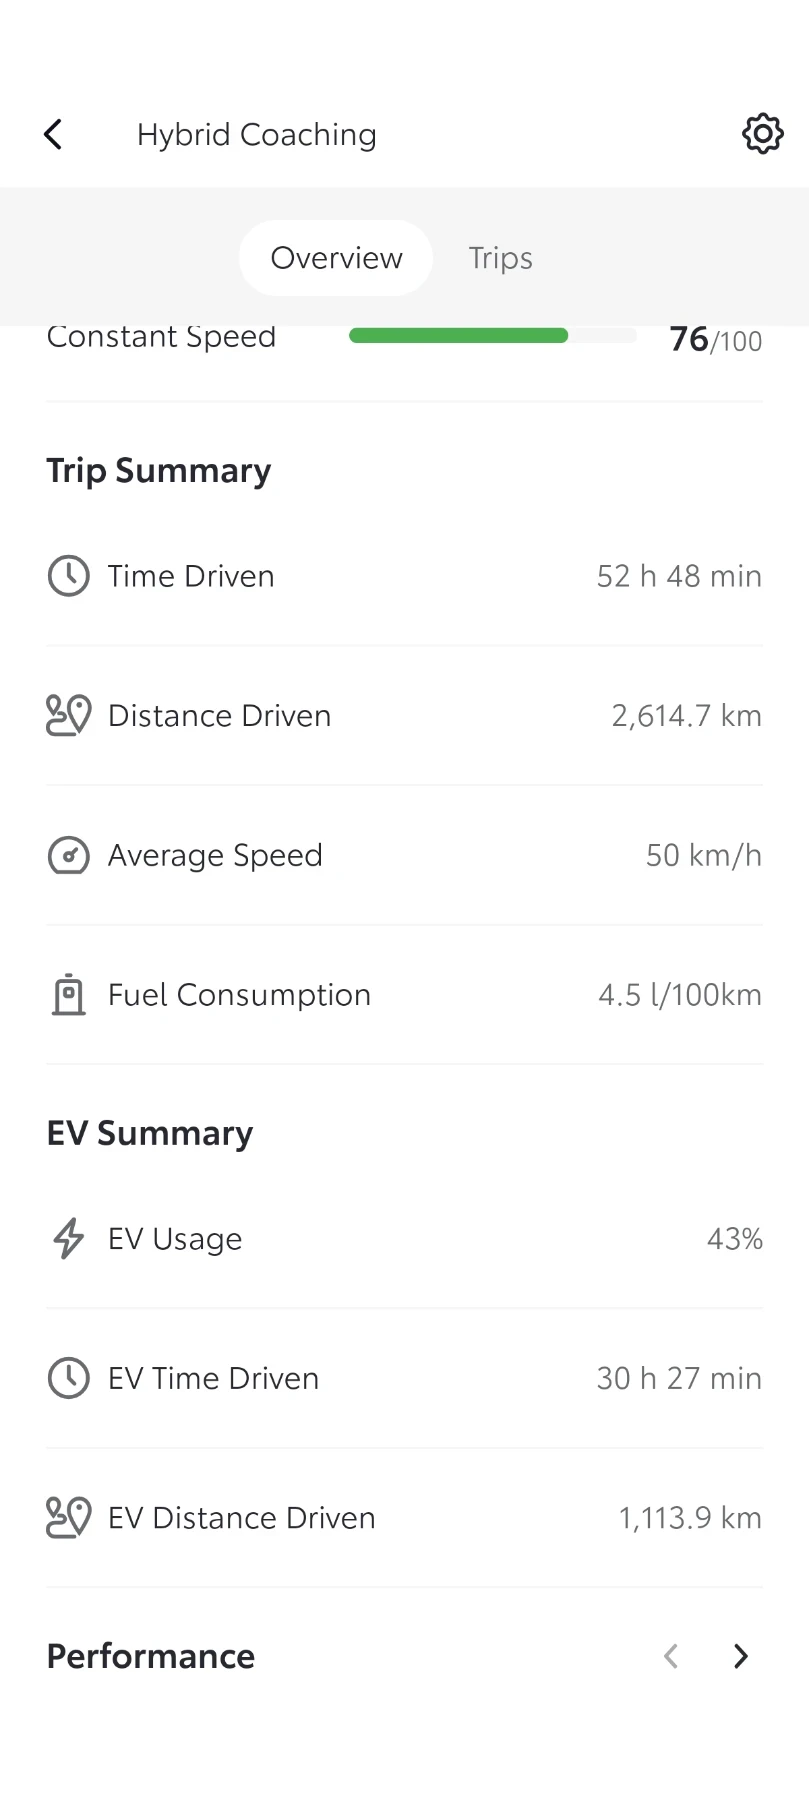Image resolution: width=809 pixels, height=1800 pixels.
Task: Tap the EV Usage lightning bolt icon
Action: tap(69, 1238)
